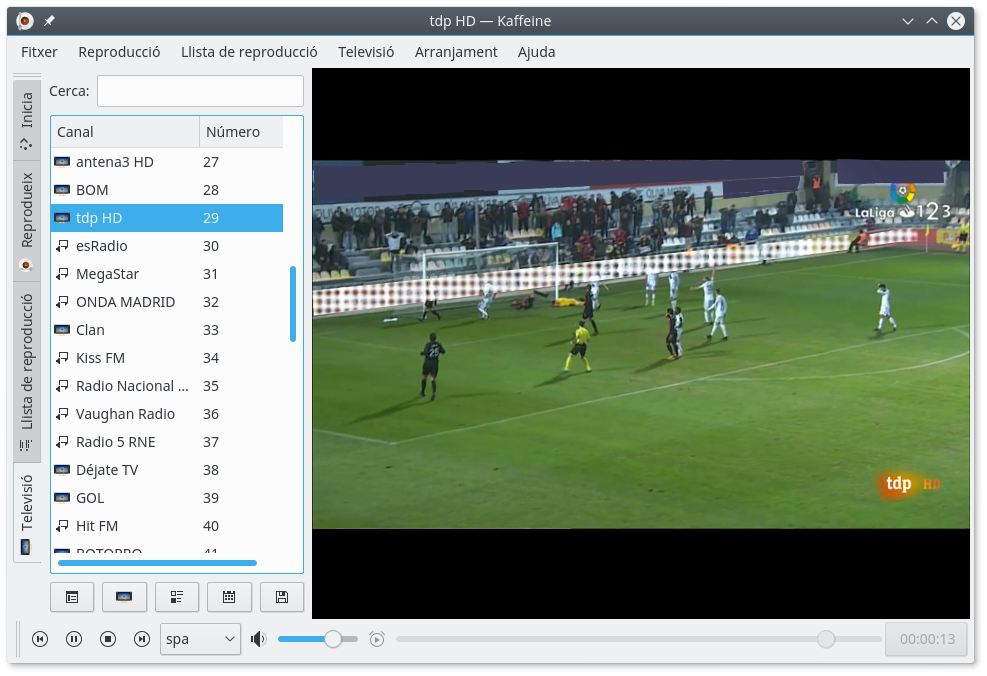987x676 pixels.
Task: Open the program guide button
Action: click(177, 597)
